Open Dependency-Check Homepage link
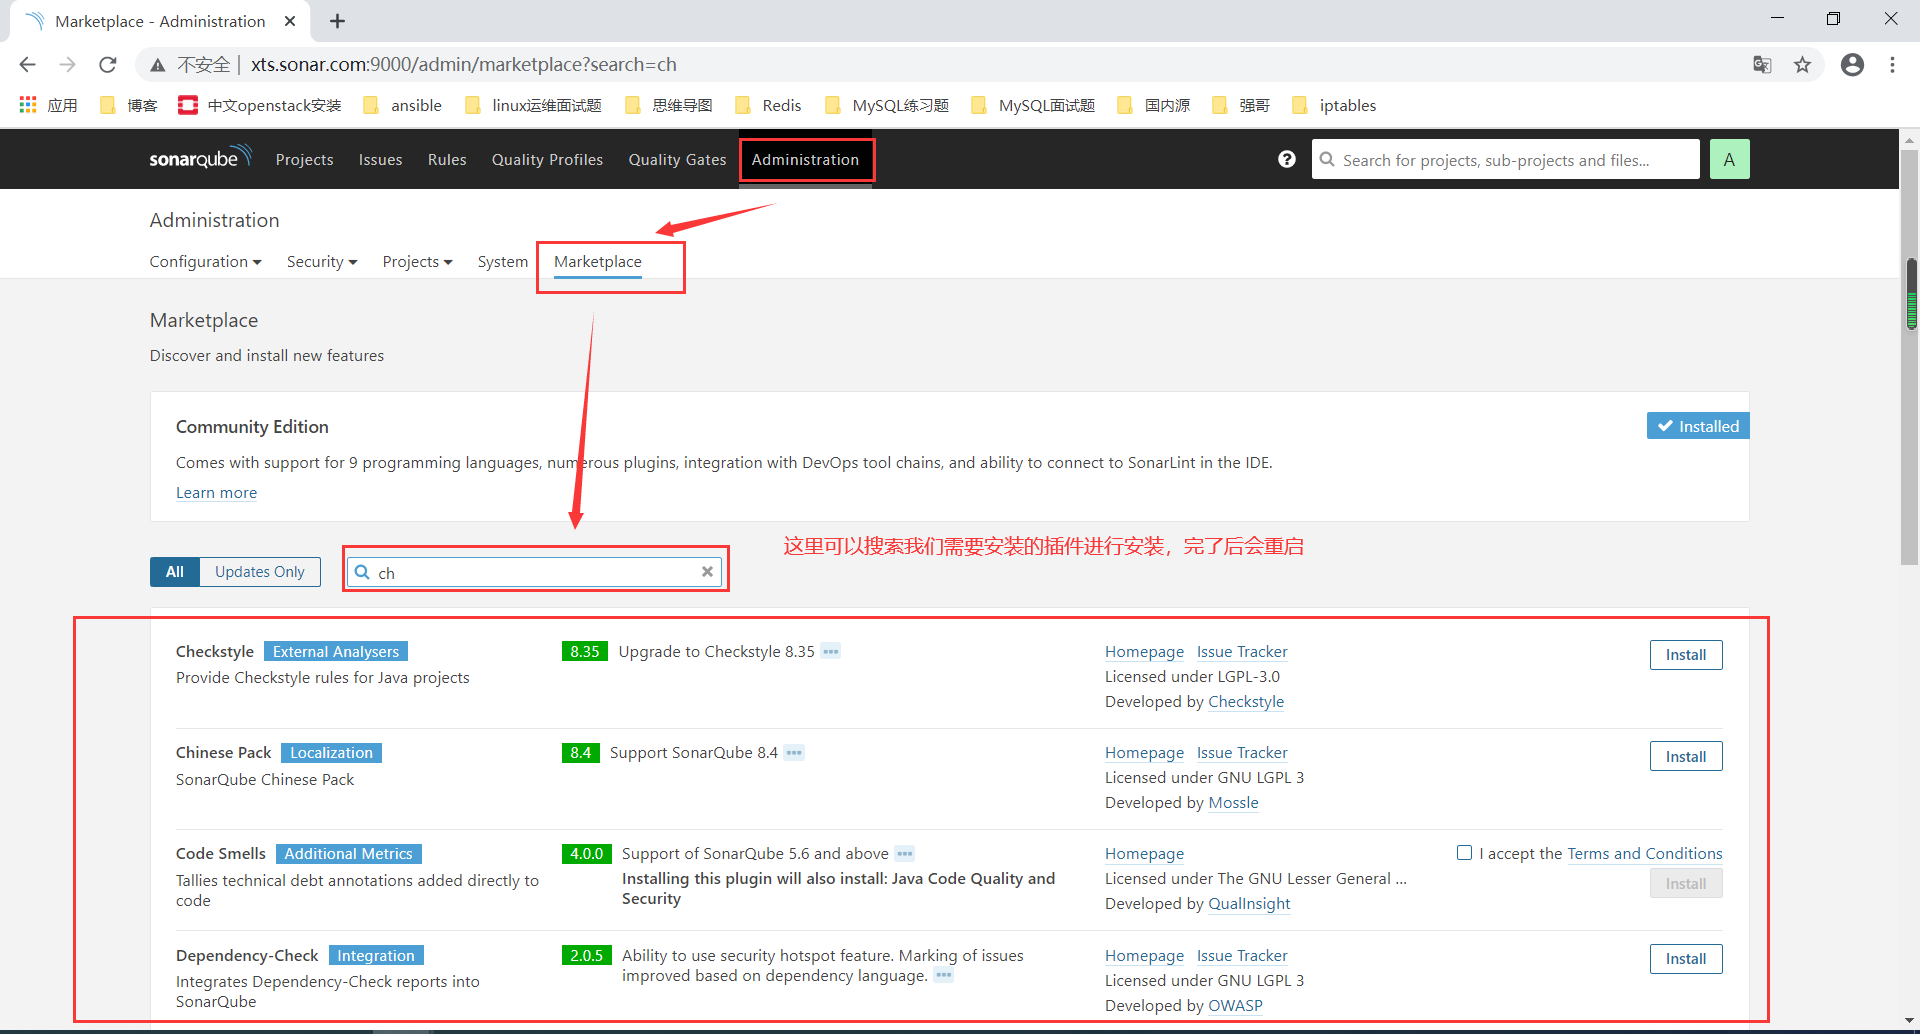 pos(1144,956)
